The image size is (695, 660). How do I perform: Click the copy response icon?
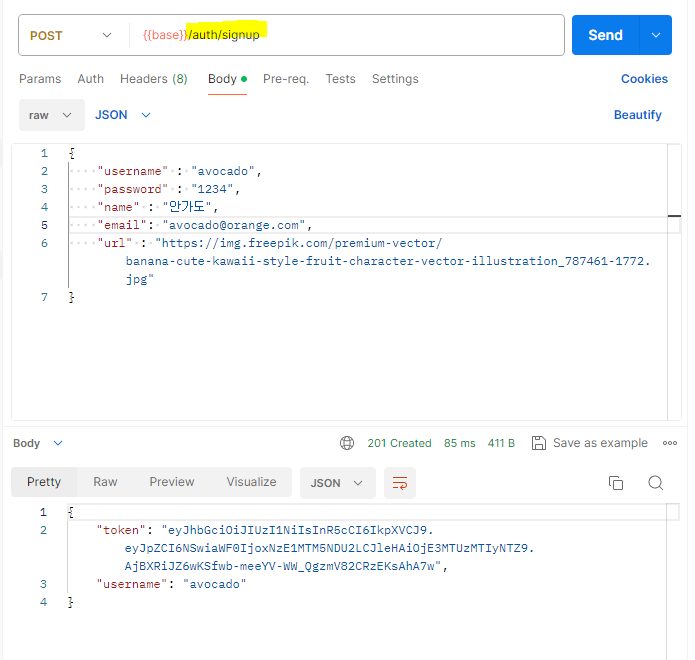pyautogui.click(x=616, y=483)
